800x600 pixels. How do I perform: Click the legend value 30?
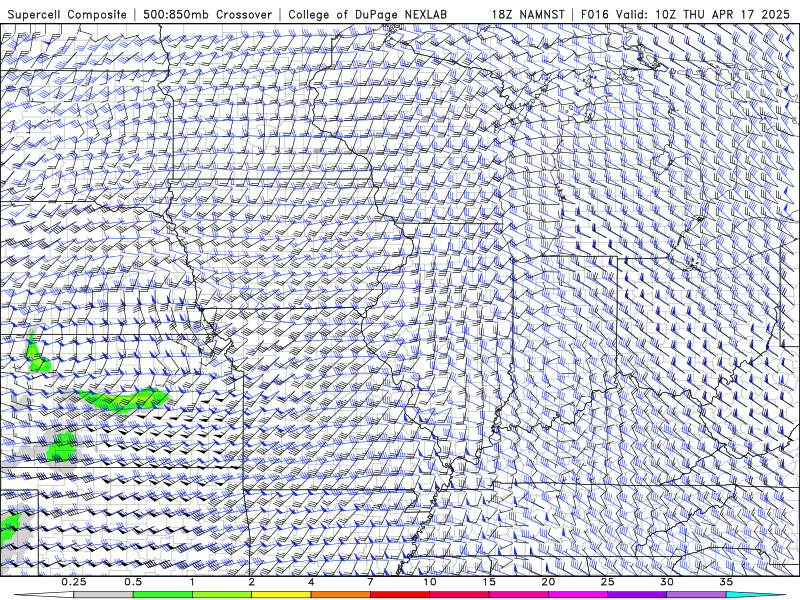pos(666,582)
